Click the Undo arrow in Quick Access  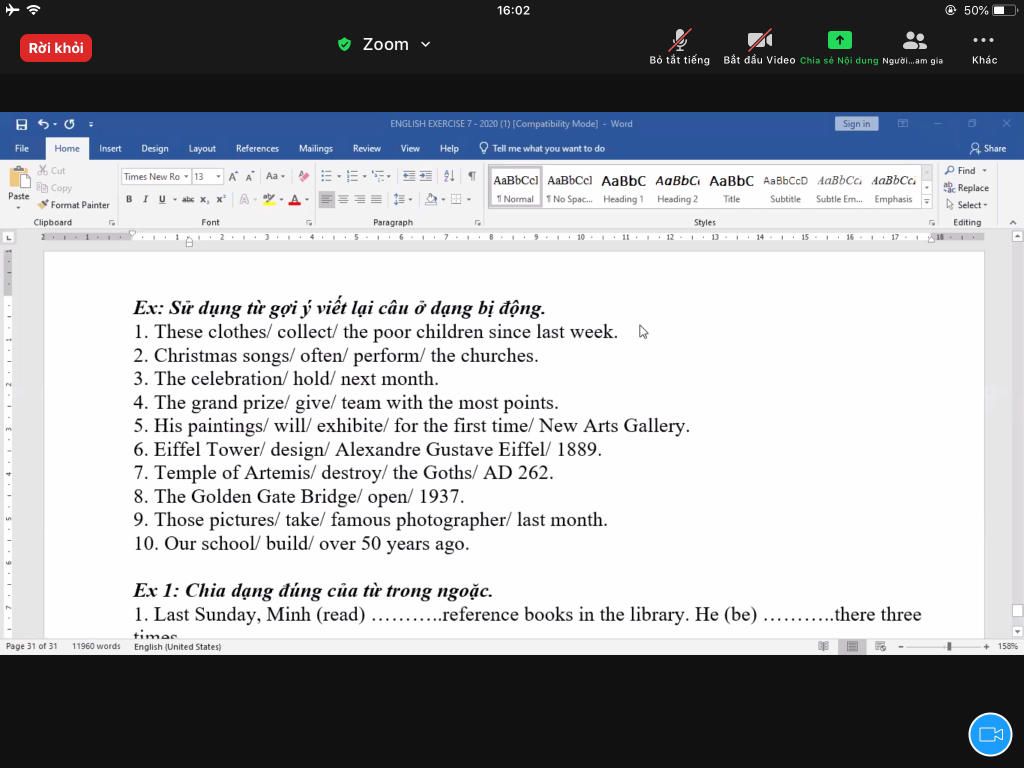[x=43, y=123]
